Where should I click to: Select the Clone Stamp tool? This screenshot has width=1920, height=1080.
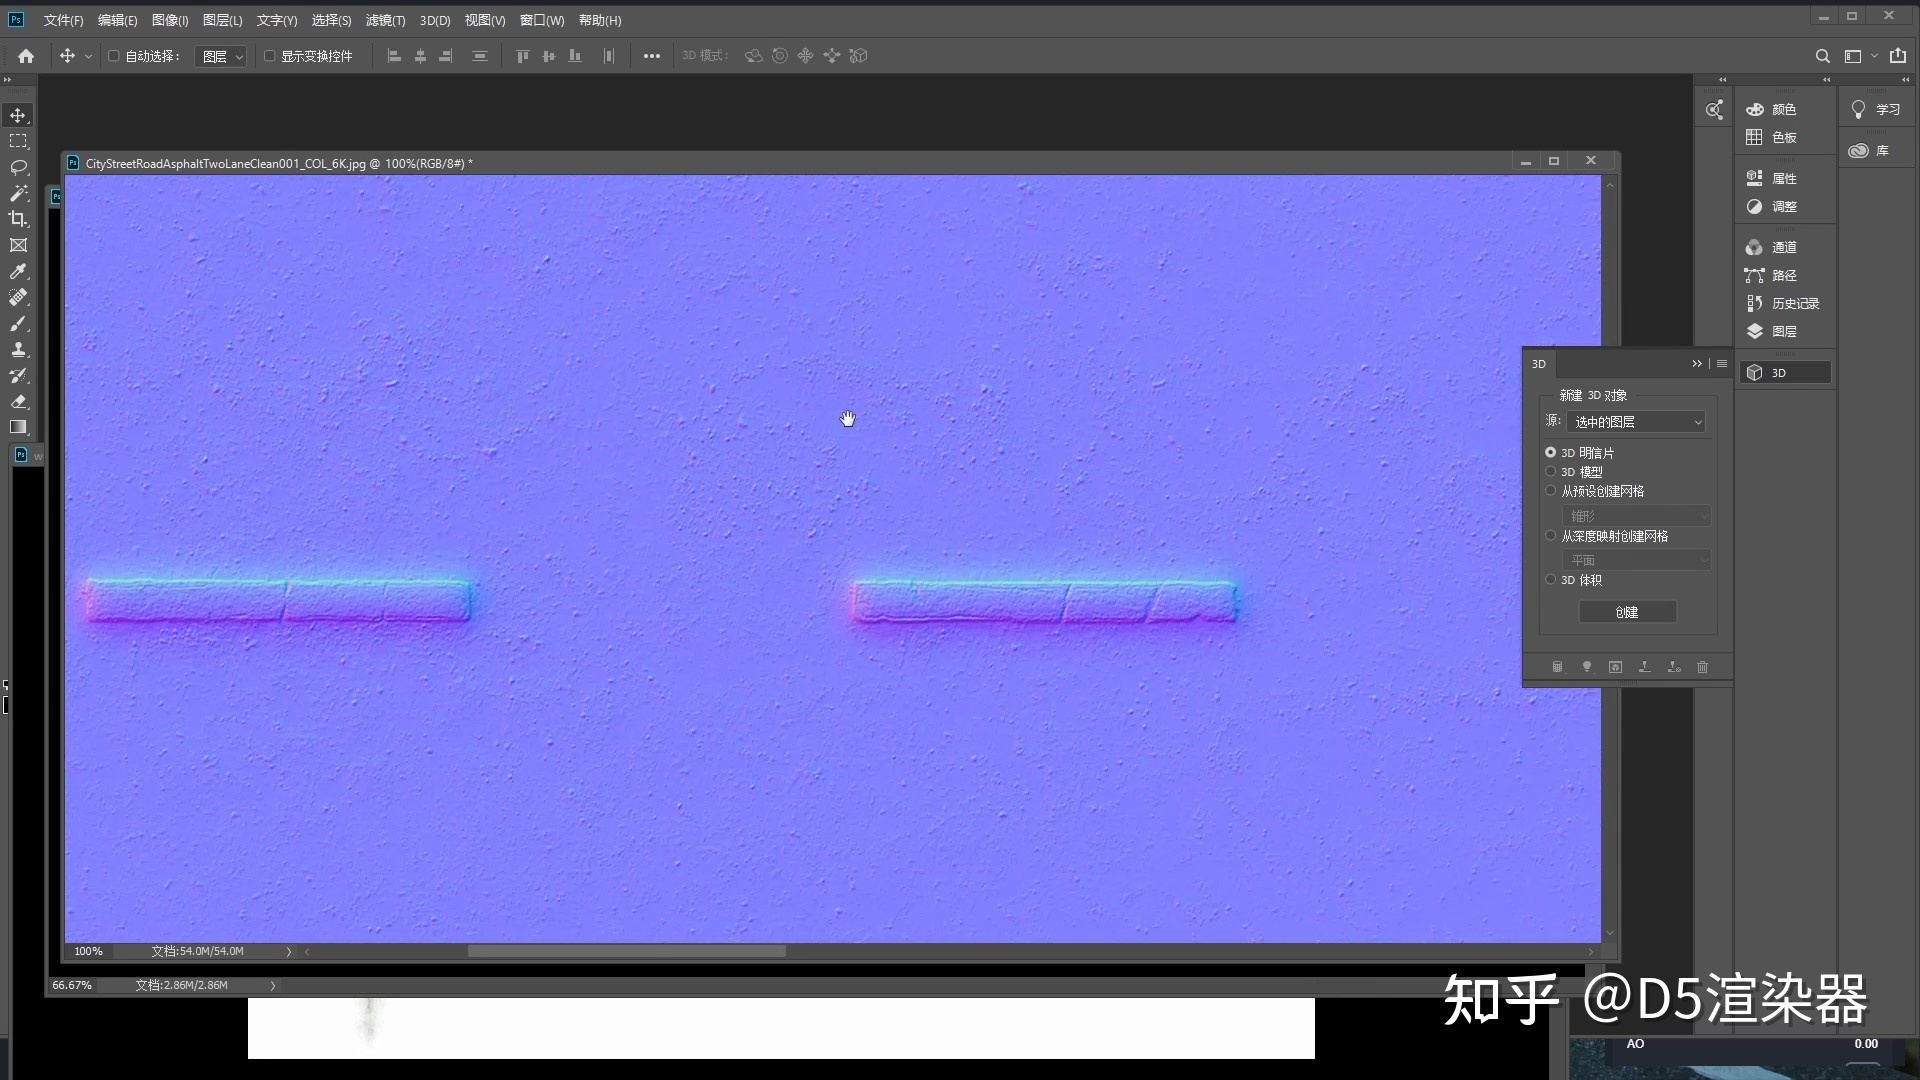(18, 349)
